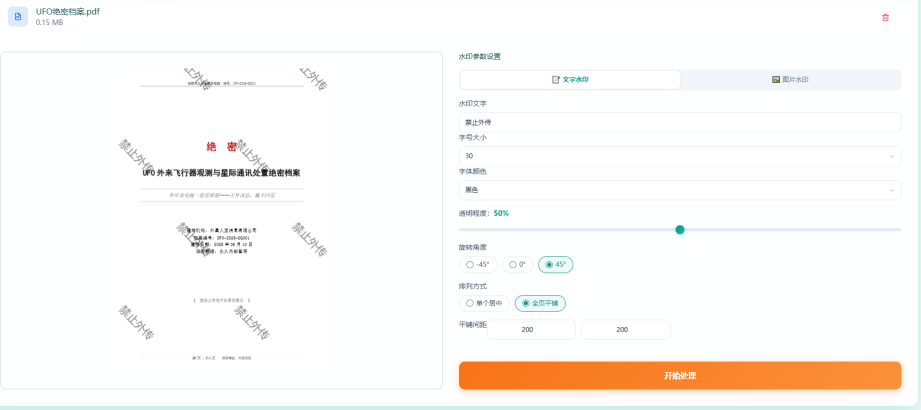The width and height of the screenshot is (921, 410).
Task: Click the 水印文字 input field
Action: (680, 122)
